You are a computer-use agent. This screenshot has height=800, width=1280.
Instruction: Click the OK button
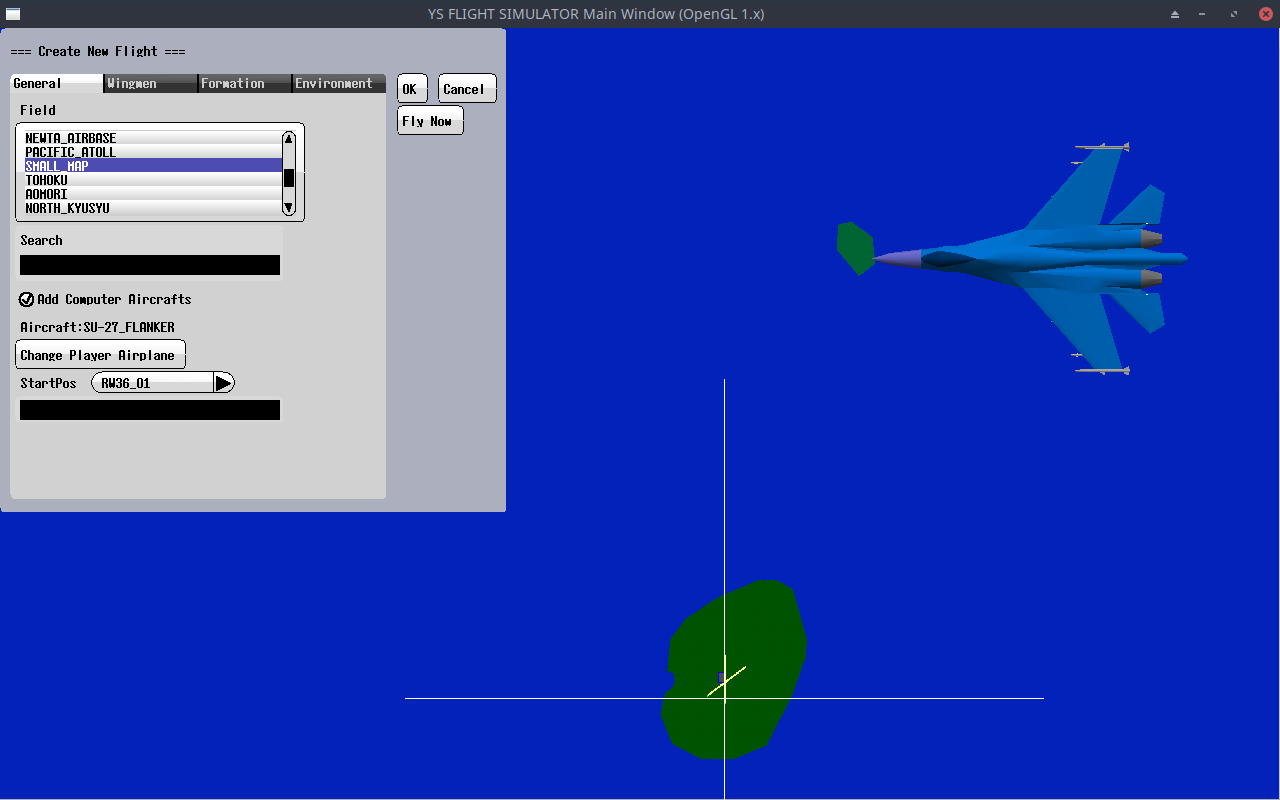coord(412,89)
